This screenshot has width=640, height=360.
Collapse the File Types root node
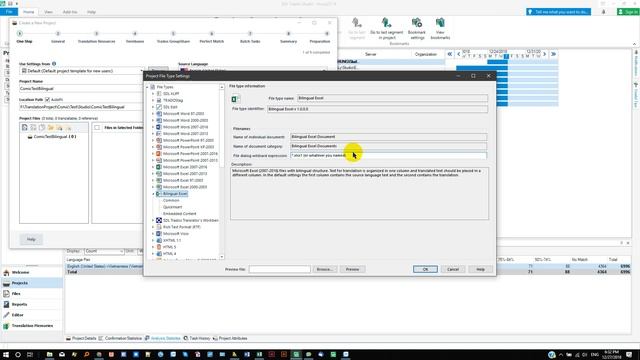pos(147,87)
